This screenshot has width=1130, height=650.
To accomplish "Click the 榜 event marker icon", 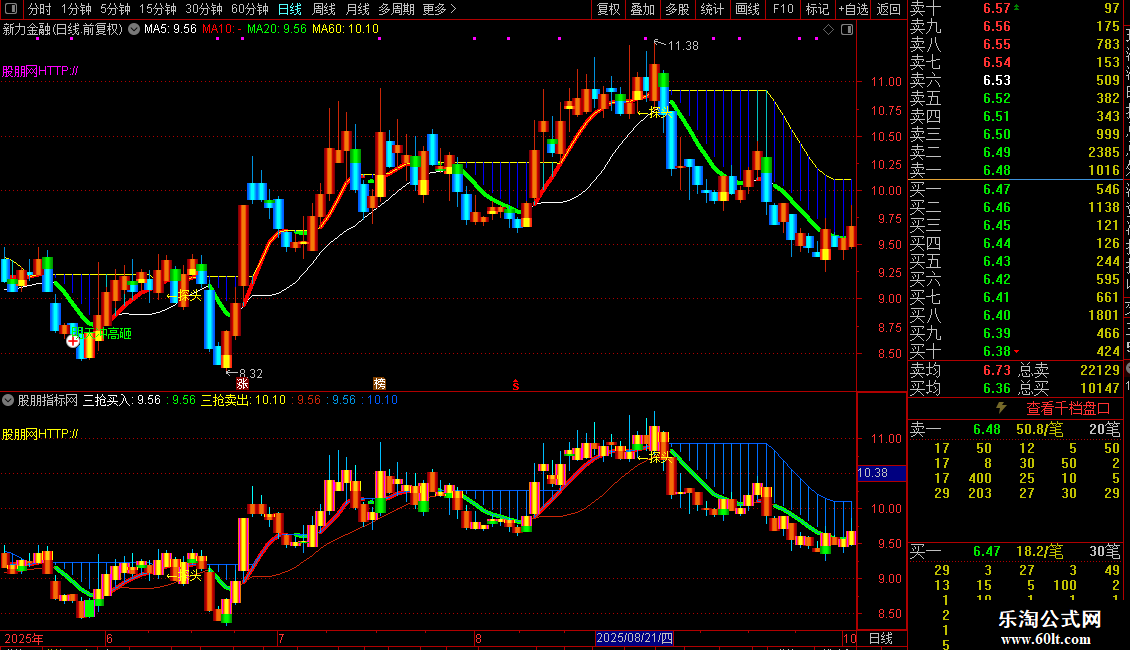I will coord(379,384).
